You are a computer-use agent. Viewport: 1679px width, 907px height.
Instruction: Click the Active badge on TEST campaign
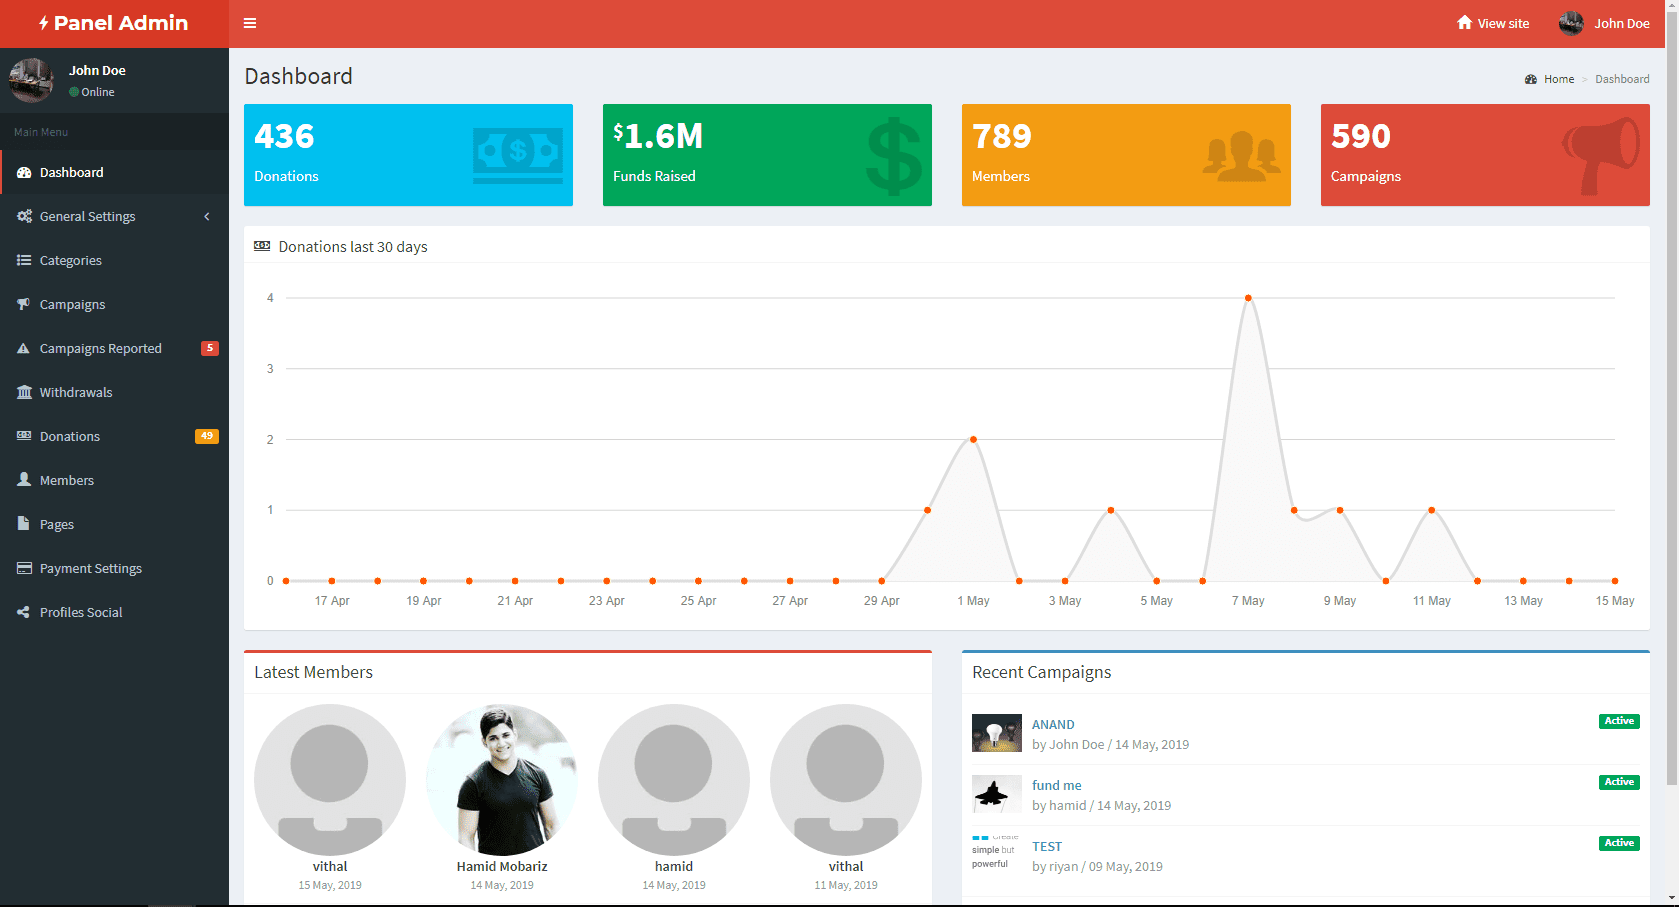click(1618, 843)
